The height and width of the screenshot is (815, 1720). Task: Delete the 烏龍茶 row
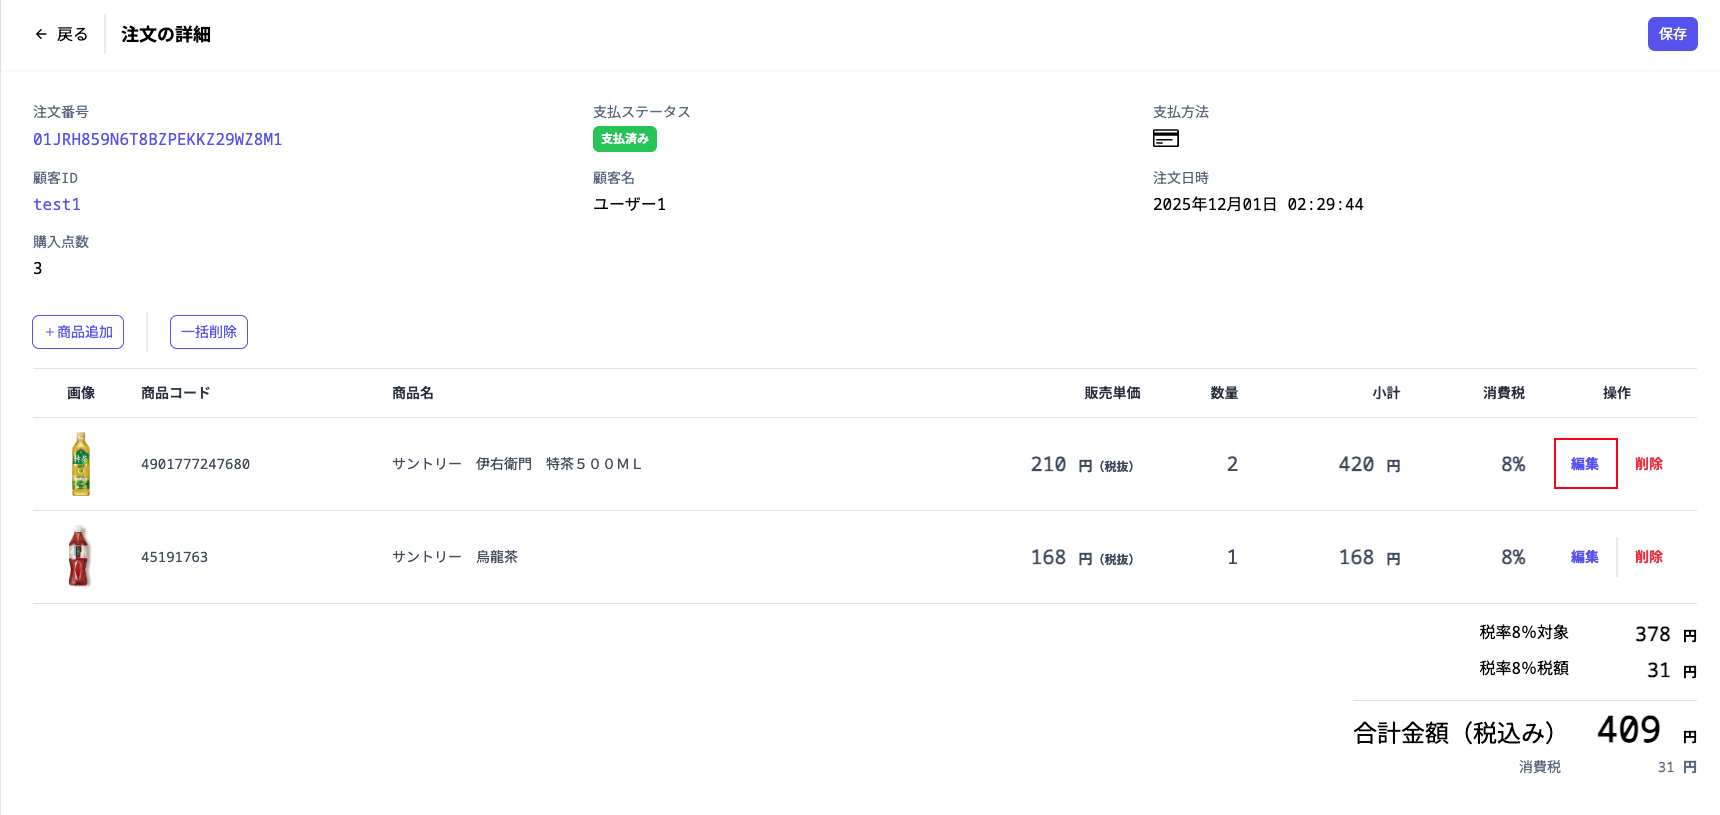1648,557
